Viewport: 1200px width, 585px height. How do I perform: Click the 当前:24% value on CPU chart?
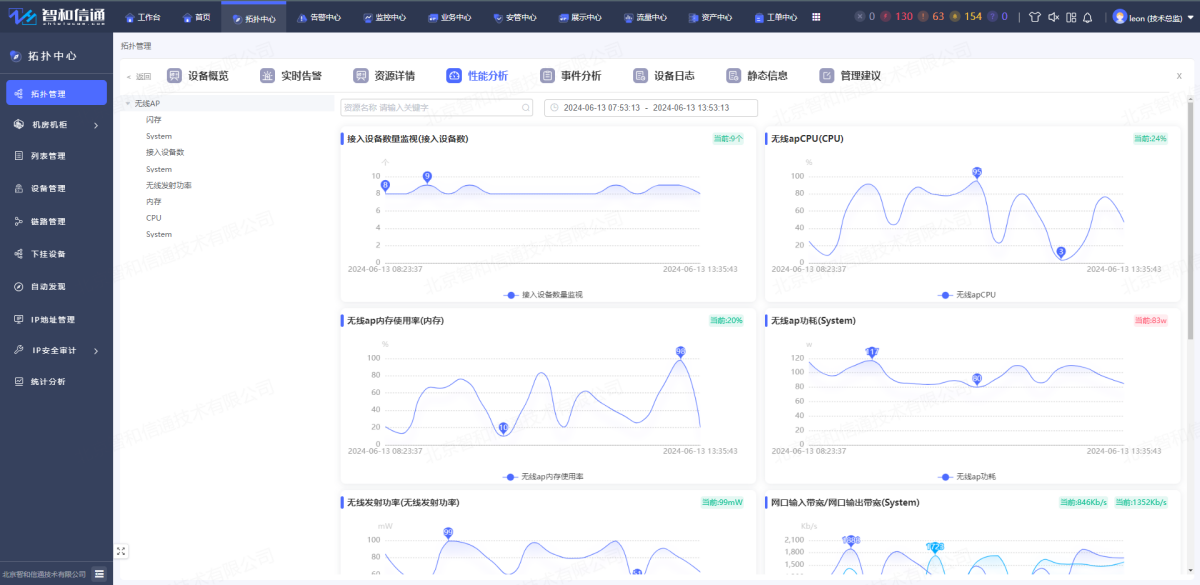1150,138
